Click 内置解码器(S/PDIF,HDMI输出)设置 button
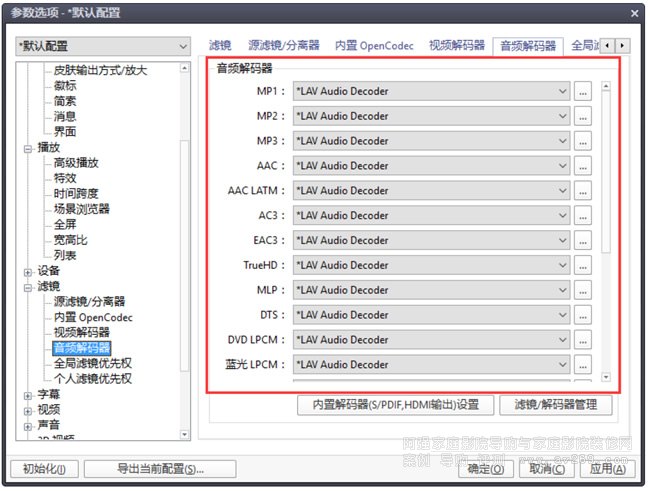Image resolution: width=650 pixels, height=491 pixels. (x=396, y=405)
